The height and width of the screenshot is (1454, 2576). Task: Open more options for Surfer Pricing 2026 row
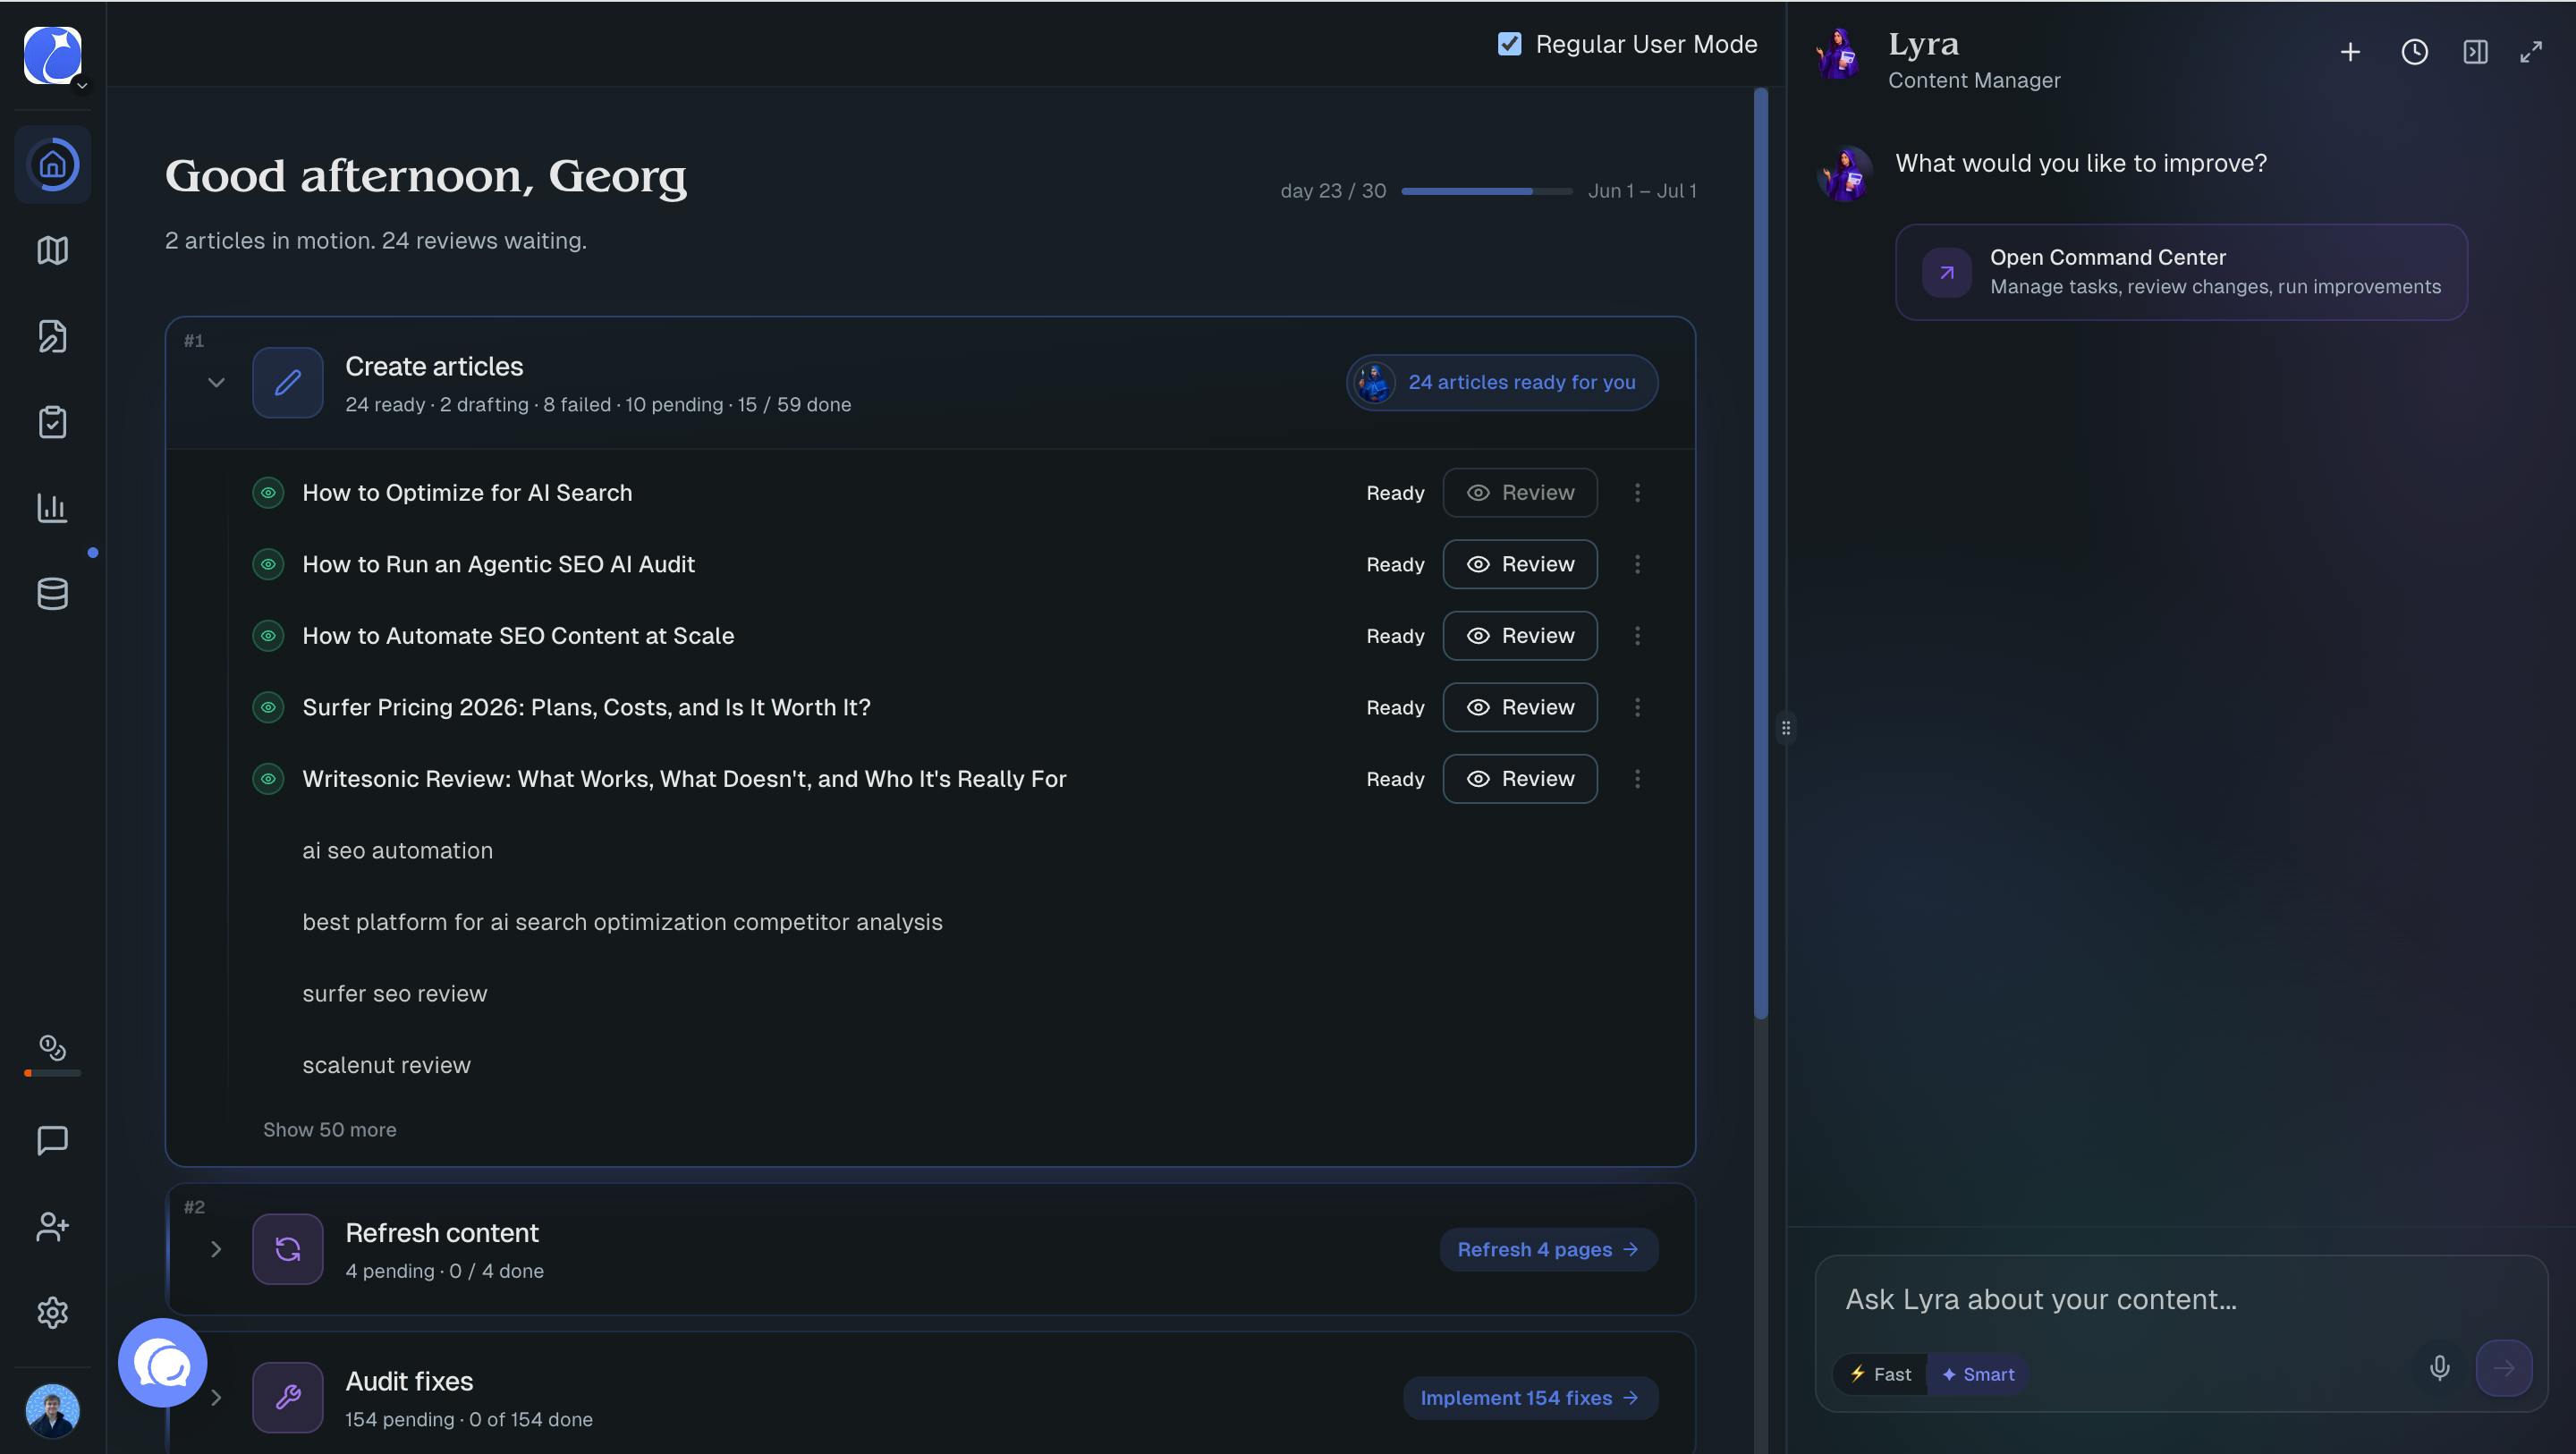pyautogui.click(x=1637, y=708)
